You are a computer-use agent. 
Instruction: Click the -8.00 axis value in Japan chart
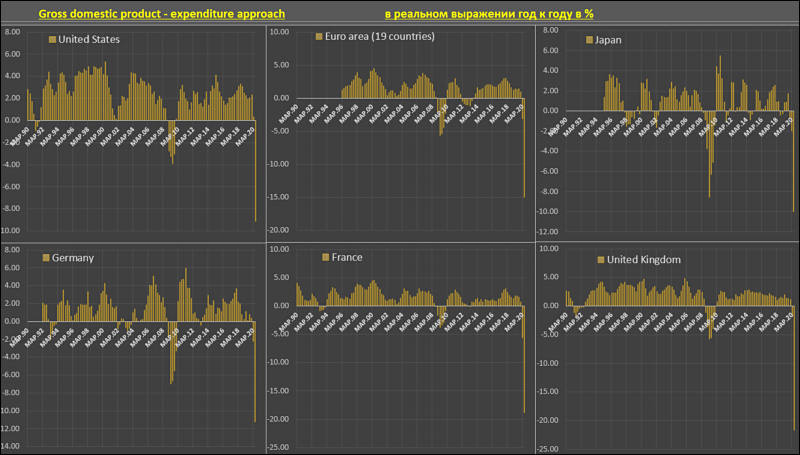coord(549,191)
